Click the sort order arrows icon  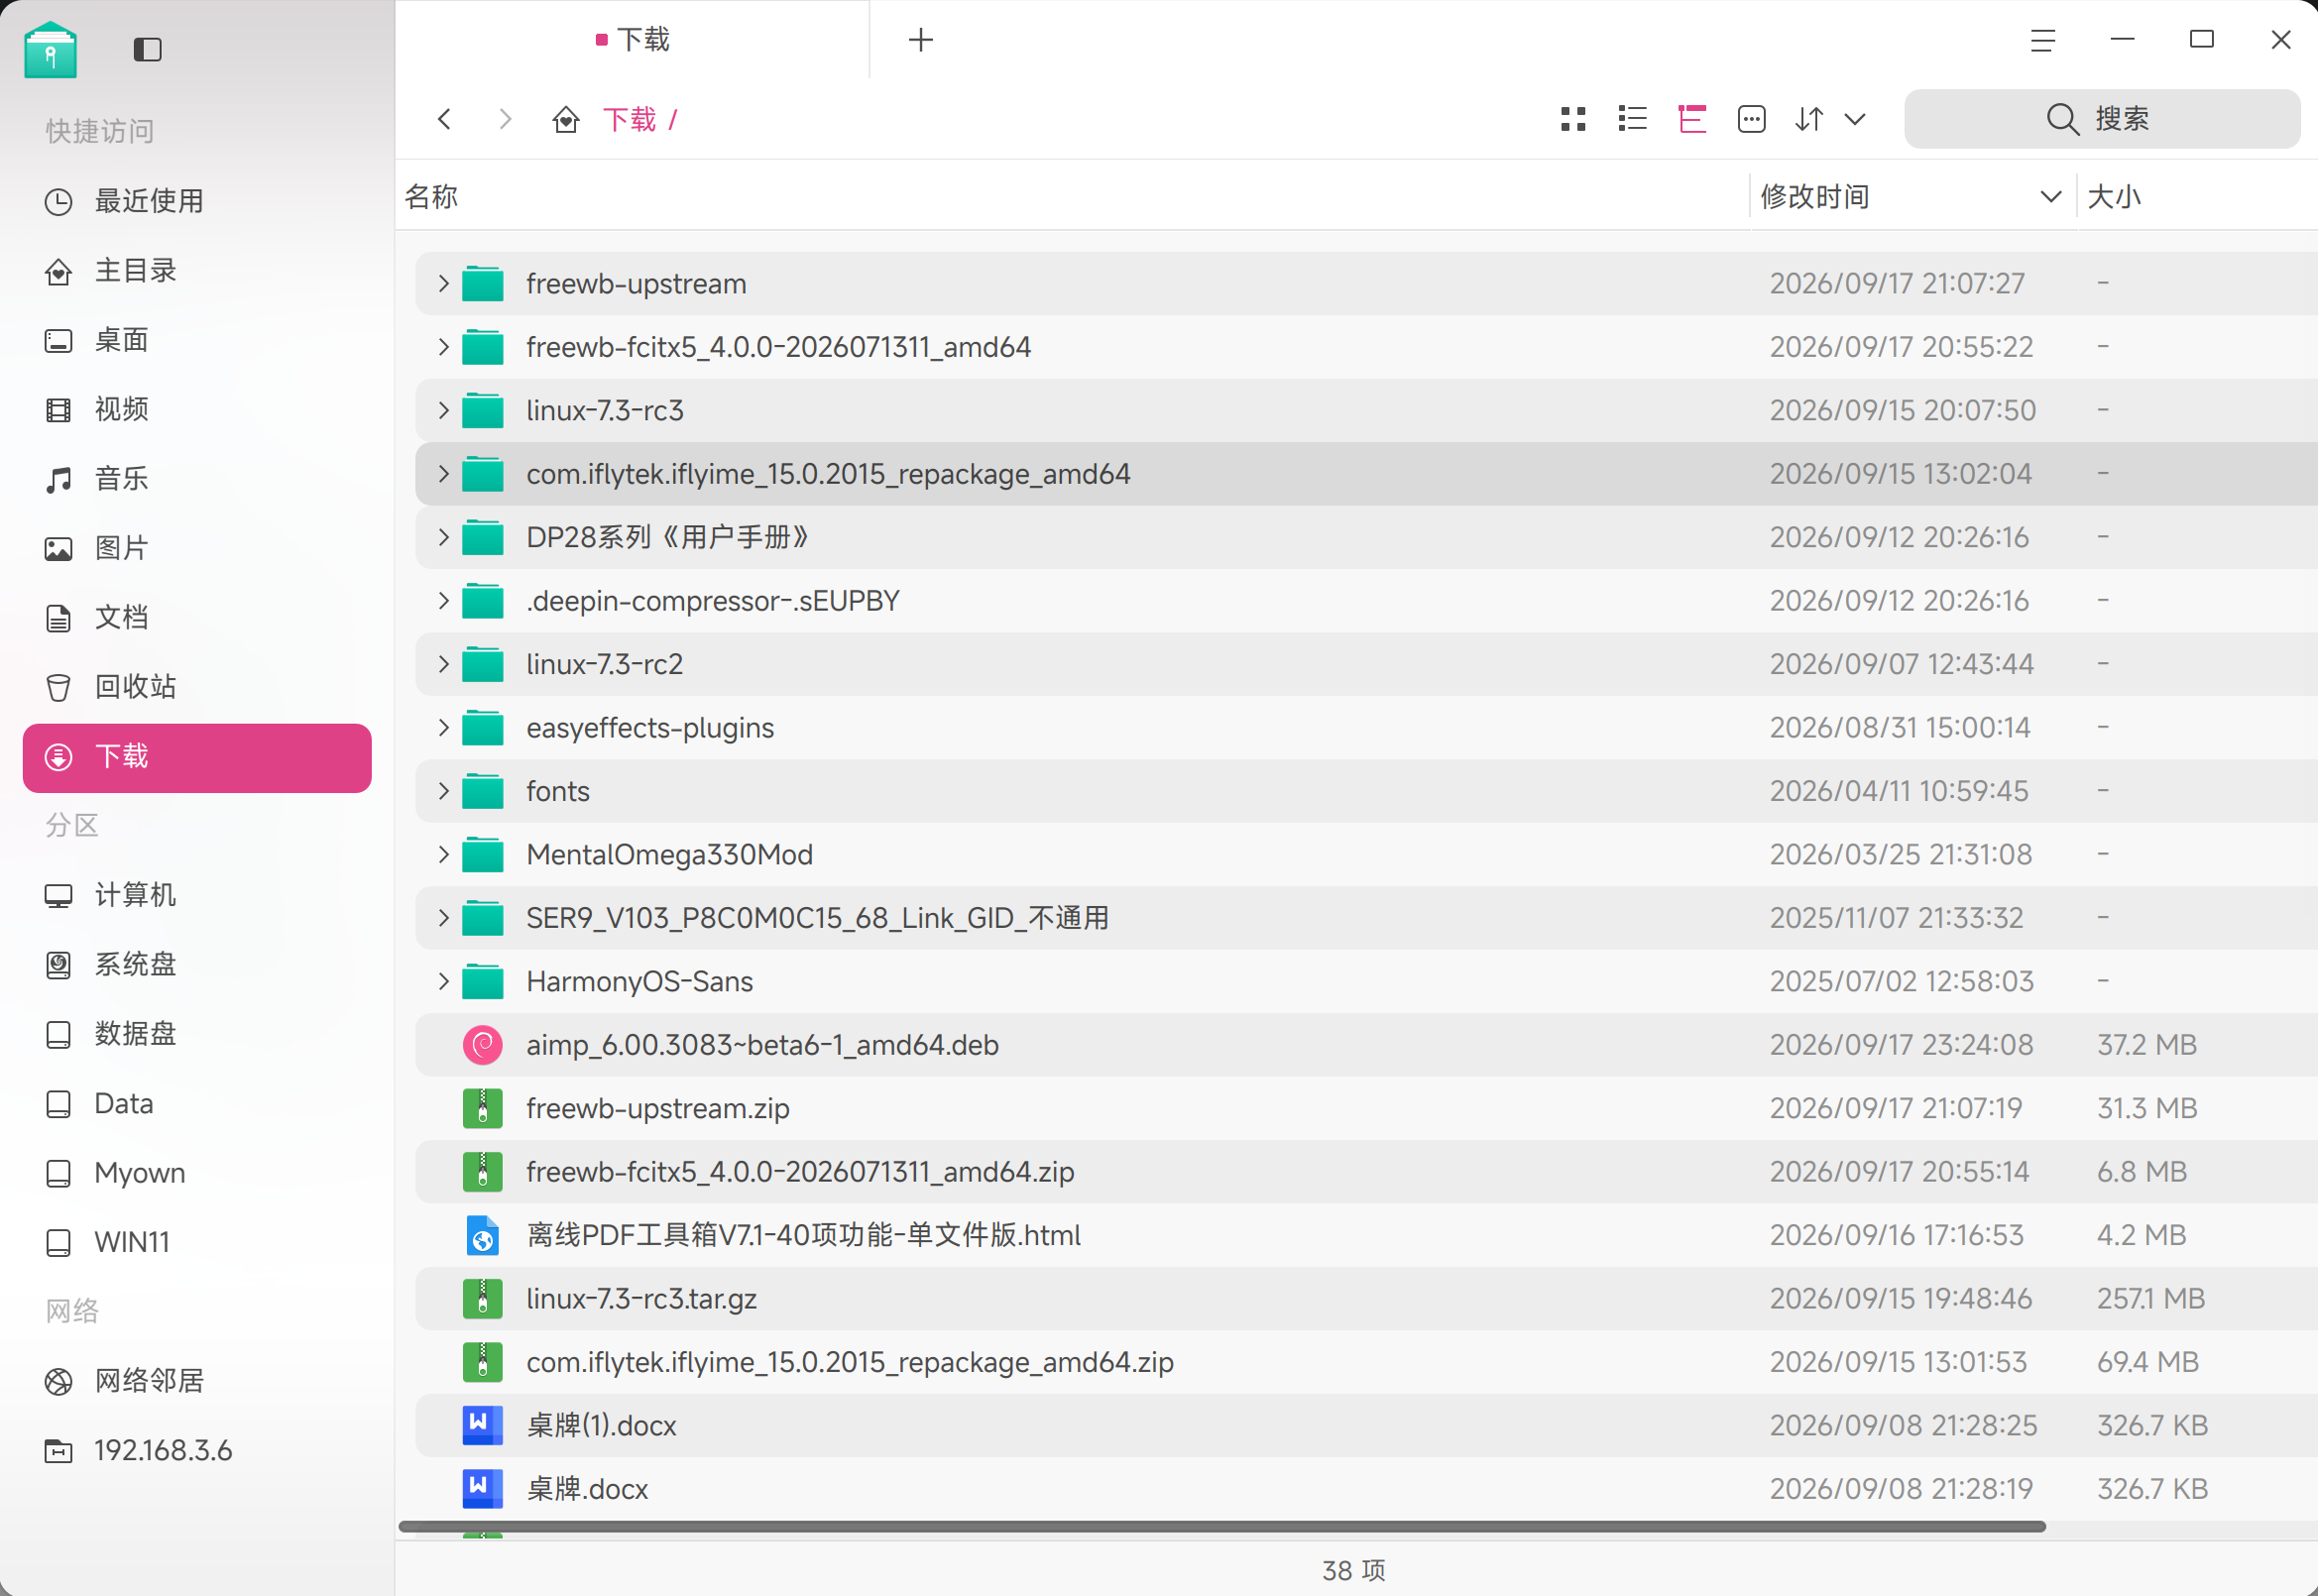point(1809,119)
